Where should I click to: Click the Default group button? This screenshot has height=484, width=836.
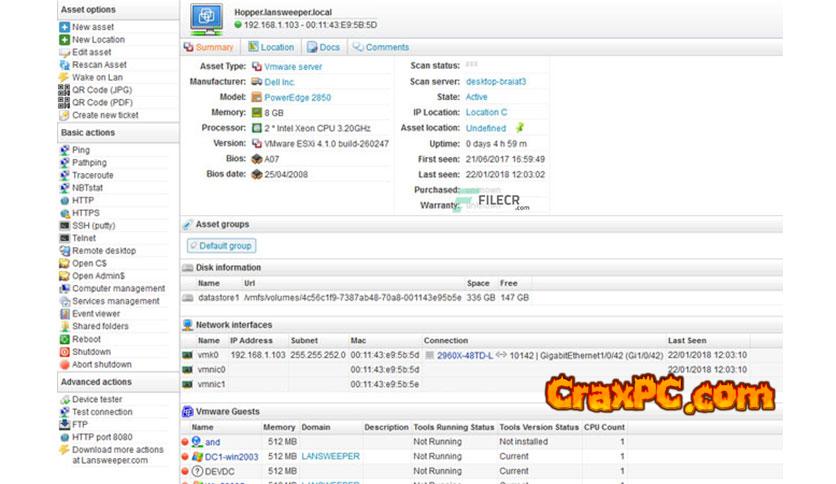pyautogui.click(x=221, y=246)
